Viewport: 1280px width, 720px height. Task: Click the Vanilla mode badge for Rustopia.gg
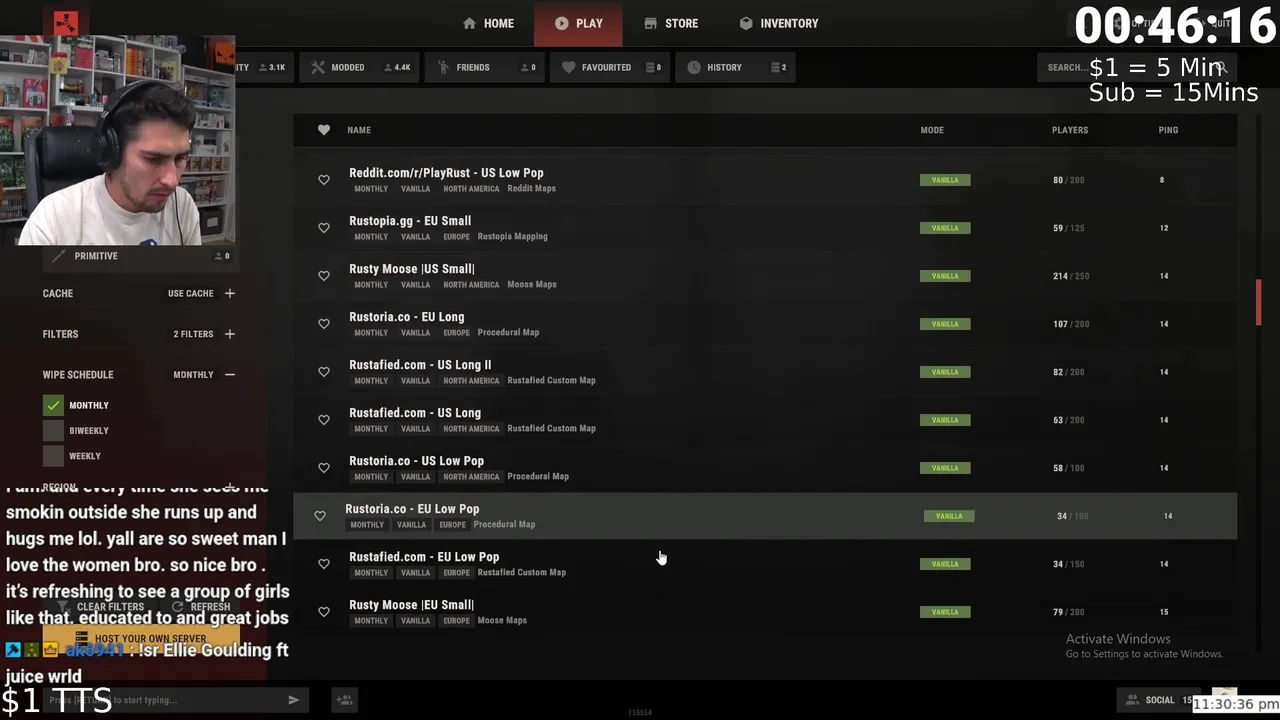(945, 228)
